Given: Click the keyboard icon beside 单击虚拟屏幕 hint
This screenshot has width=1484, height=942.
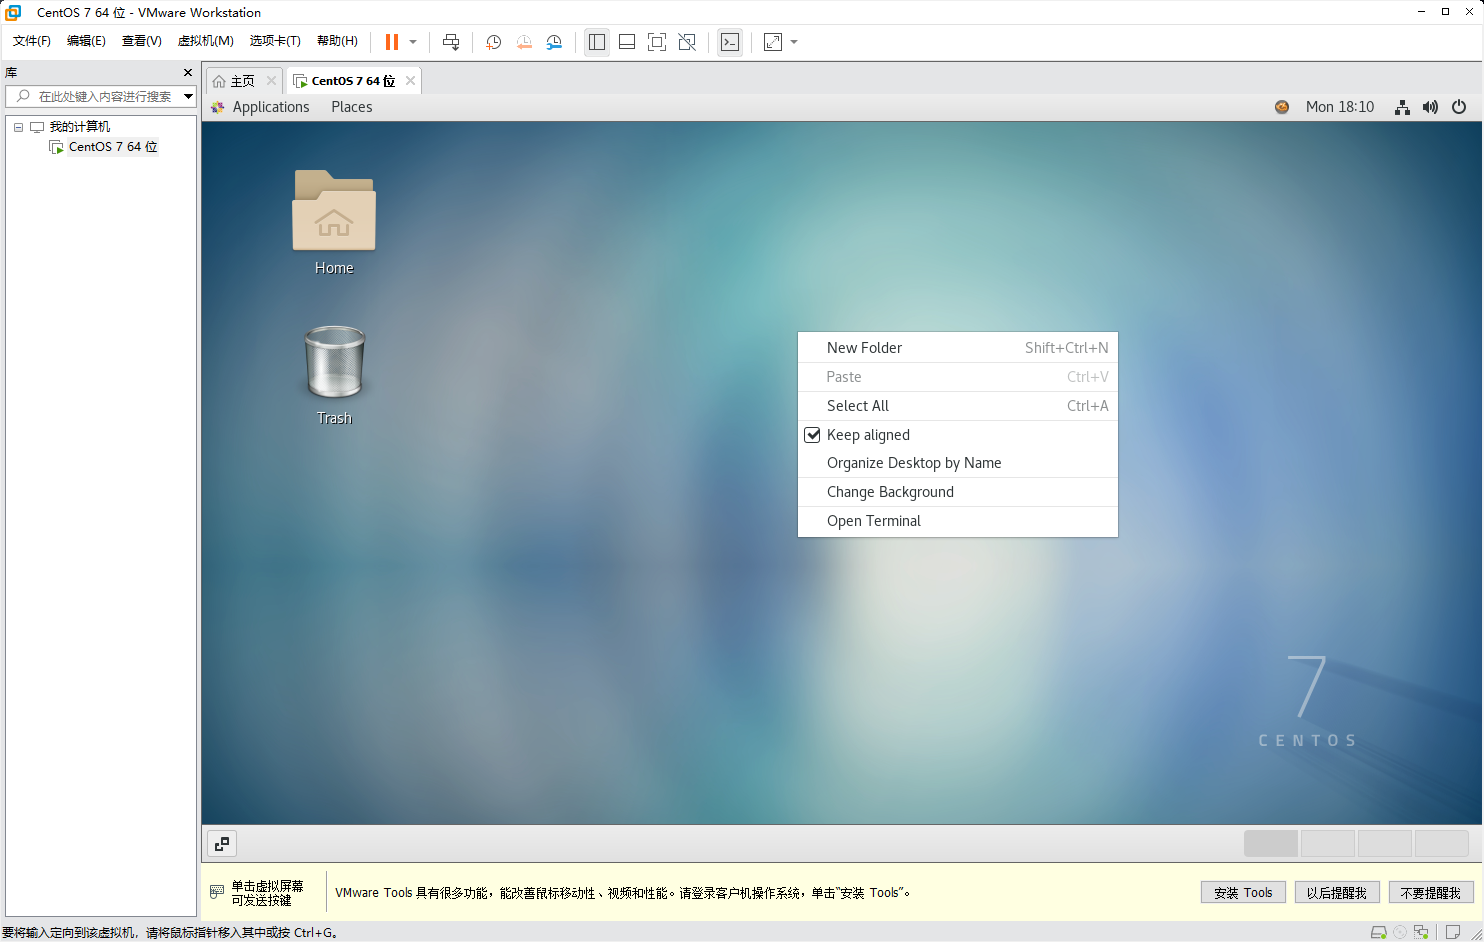Looking at the screenshot, I should coord(217,892).
